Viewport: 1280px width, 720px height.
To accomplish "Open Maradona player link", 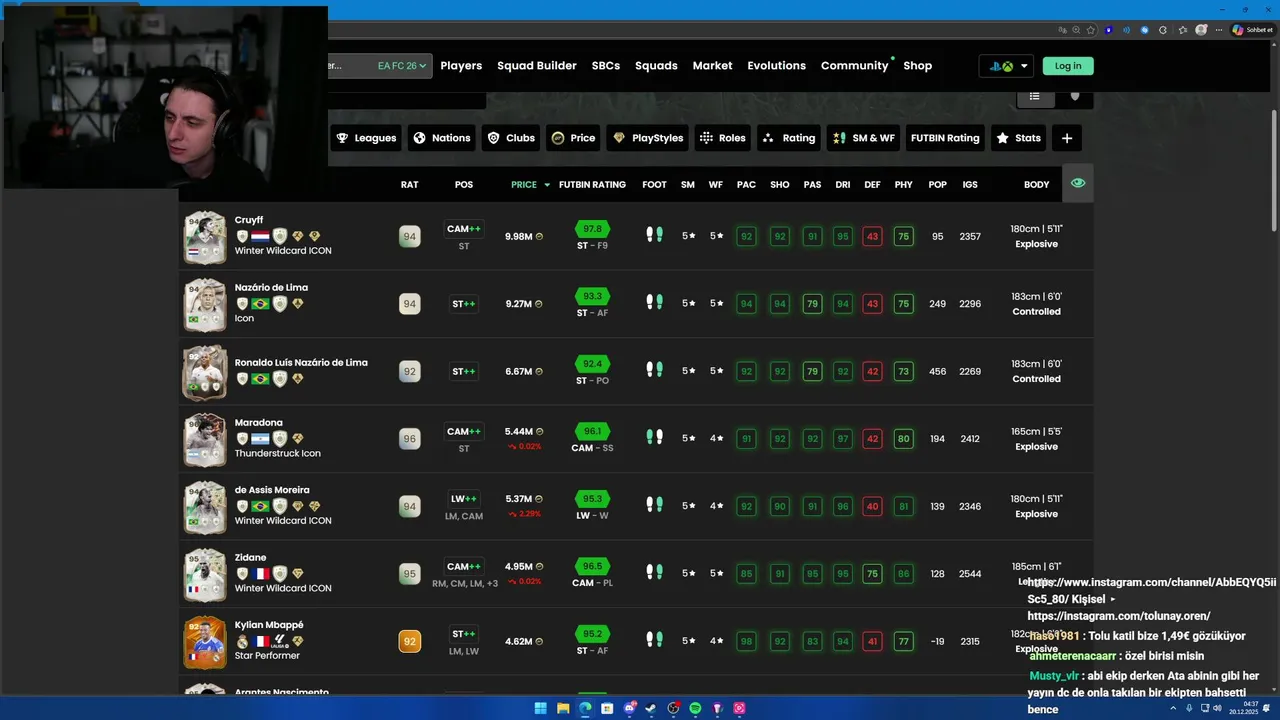I will pos(259,423).
